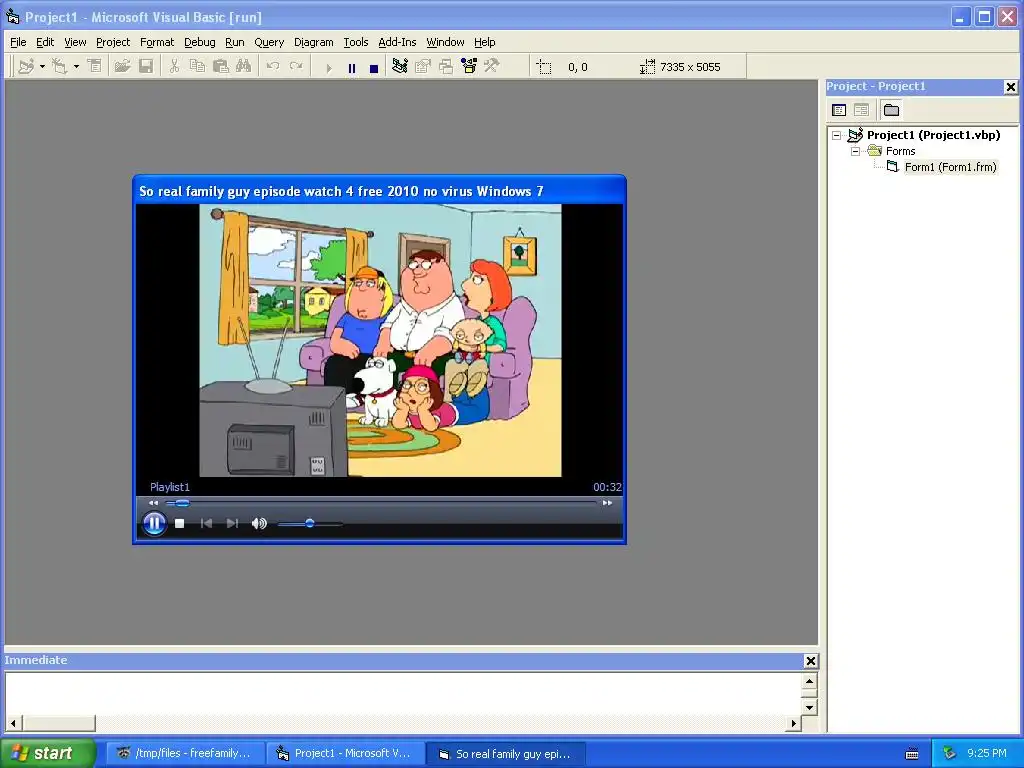Click the video seek bar position knob

182,503
